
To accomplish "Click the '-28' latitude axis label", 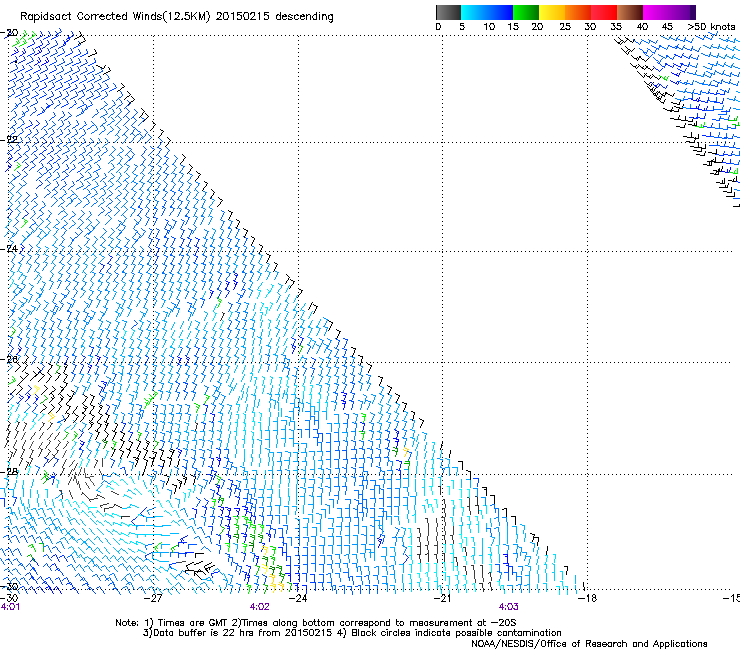I will (9, 472).
